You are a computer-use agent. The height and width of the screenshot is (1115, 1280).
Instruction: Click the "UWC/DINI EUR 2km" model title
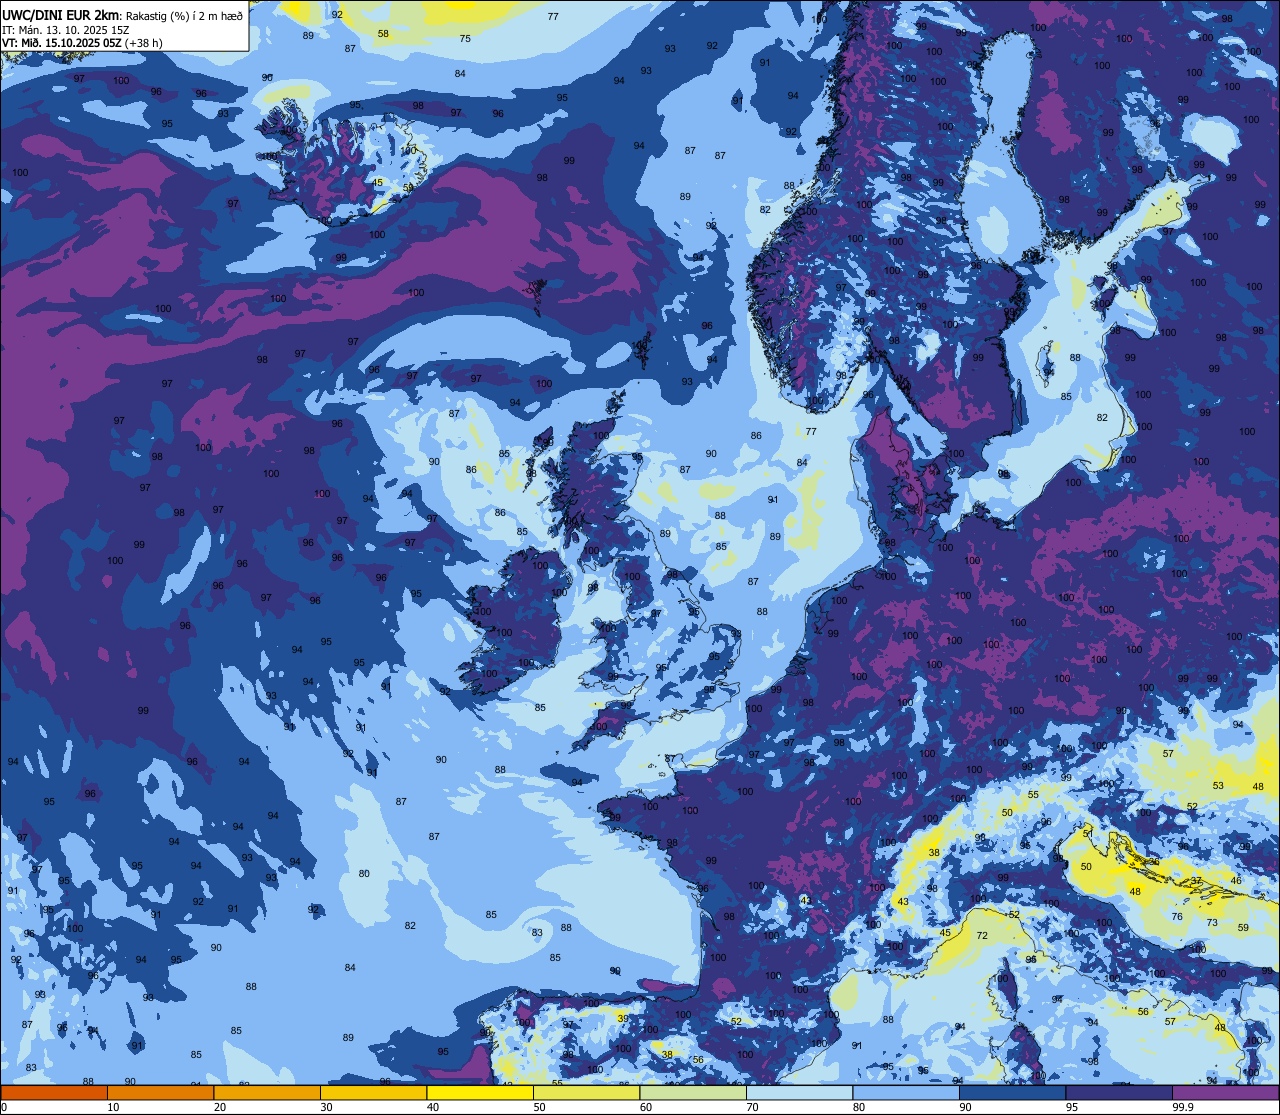[x=61, y=15]
